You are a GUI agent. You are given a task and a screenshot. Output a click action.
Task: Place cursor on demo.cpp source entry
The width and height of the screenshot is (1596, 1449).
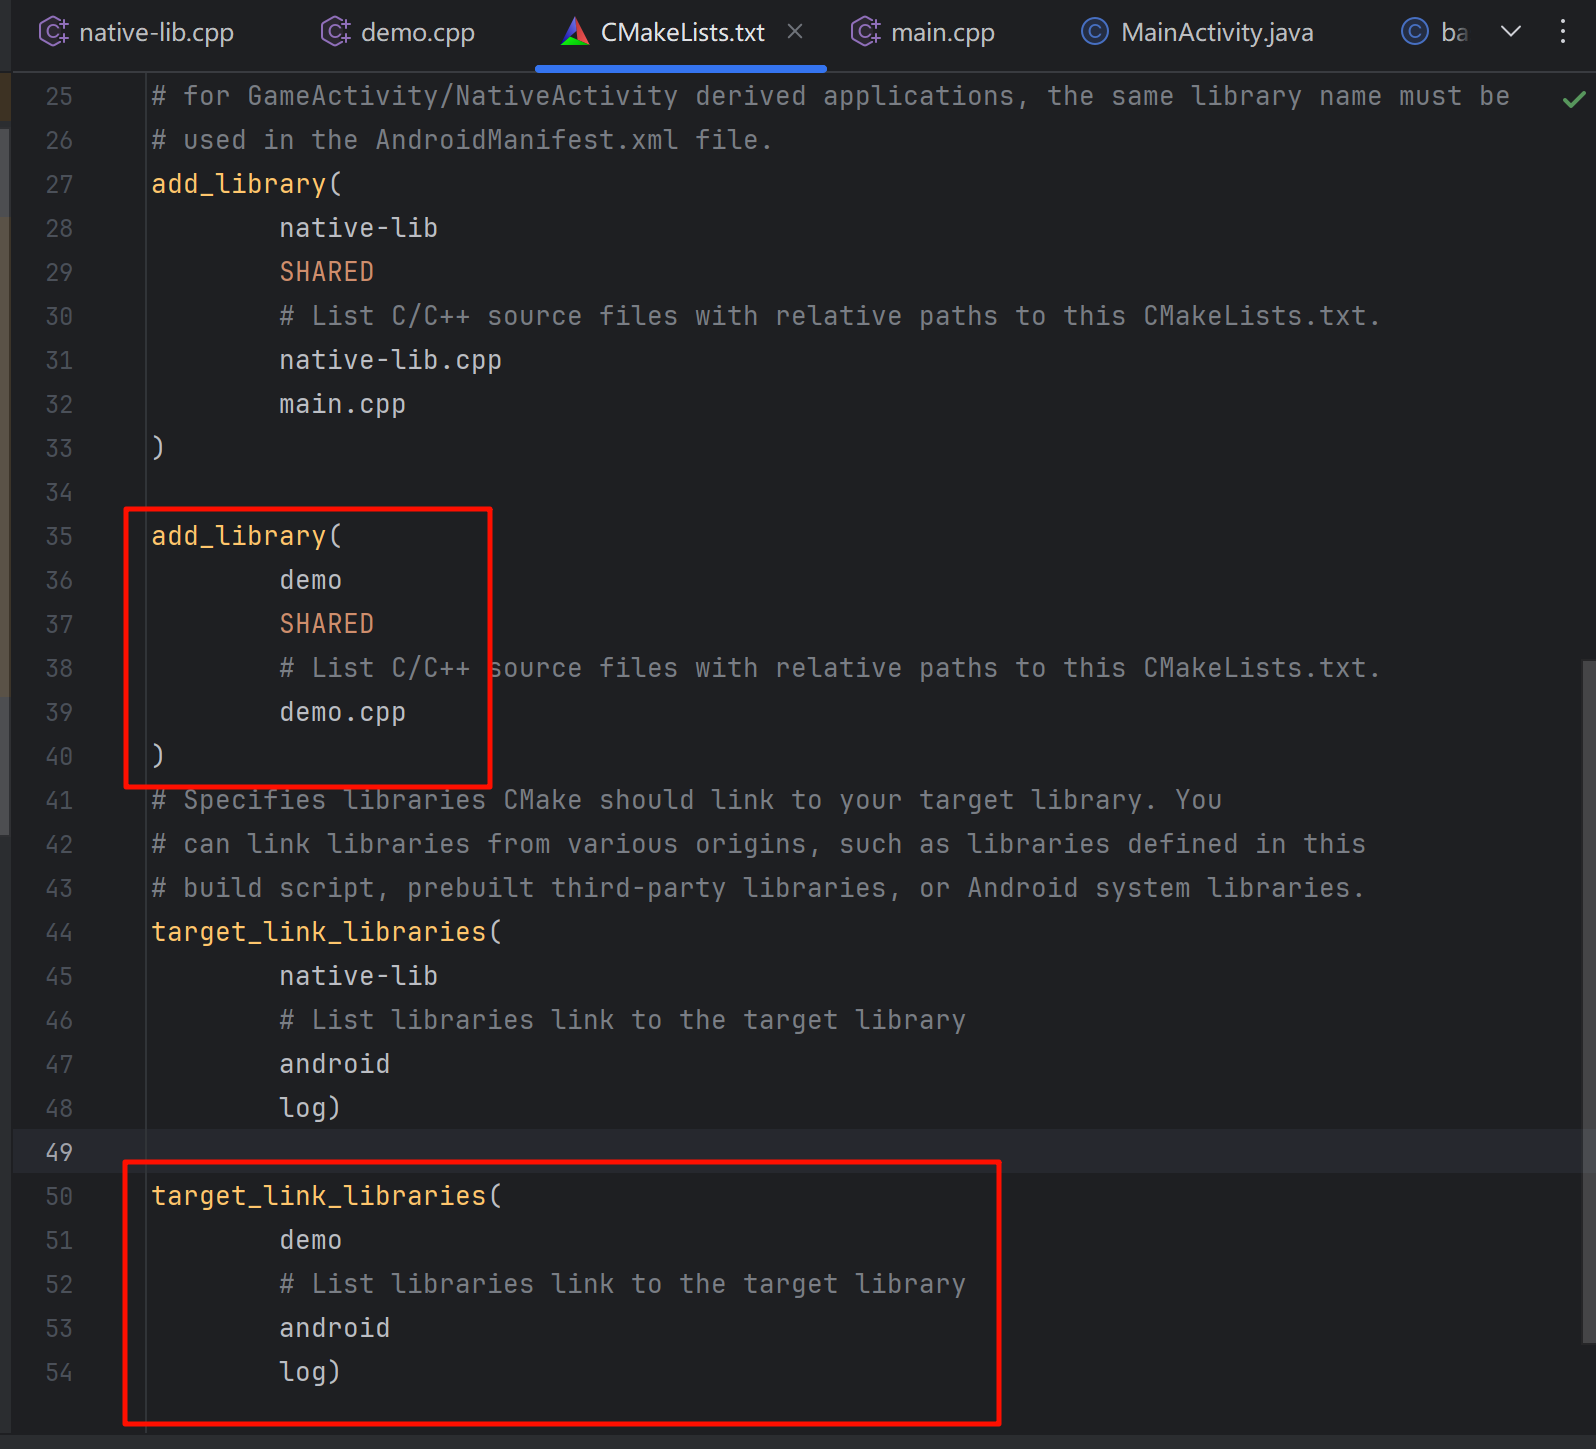click(x=342, y=712)
